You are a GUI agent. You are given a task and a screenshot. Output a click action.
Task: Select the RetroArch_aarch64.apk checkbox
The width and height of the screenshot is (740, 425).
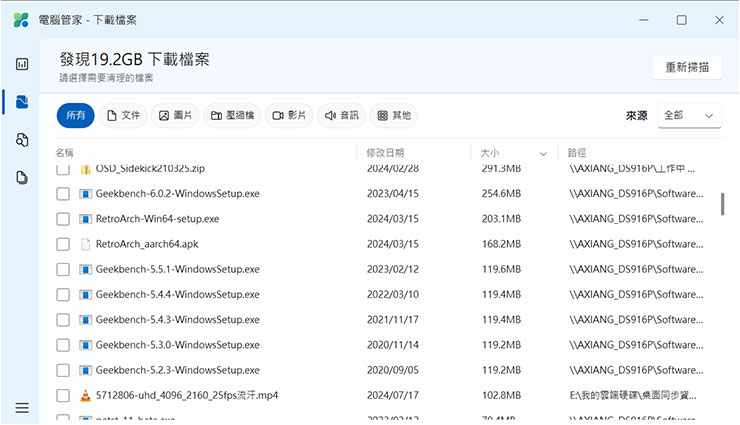click(x=63, y=244)
